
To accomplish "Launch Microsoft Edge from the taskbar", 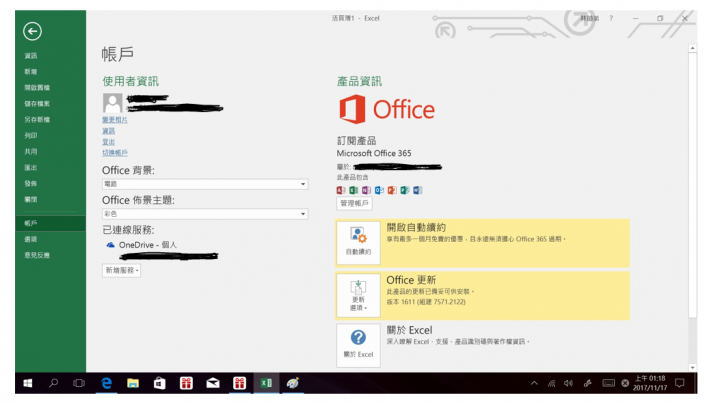I will [x=106, y=383].
